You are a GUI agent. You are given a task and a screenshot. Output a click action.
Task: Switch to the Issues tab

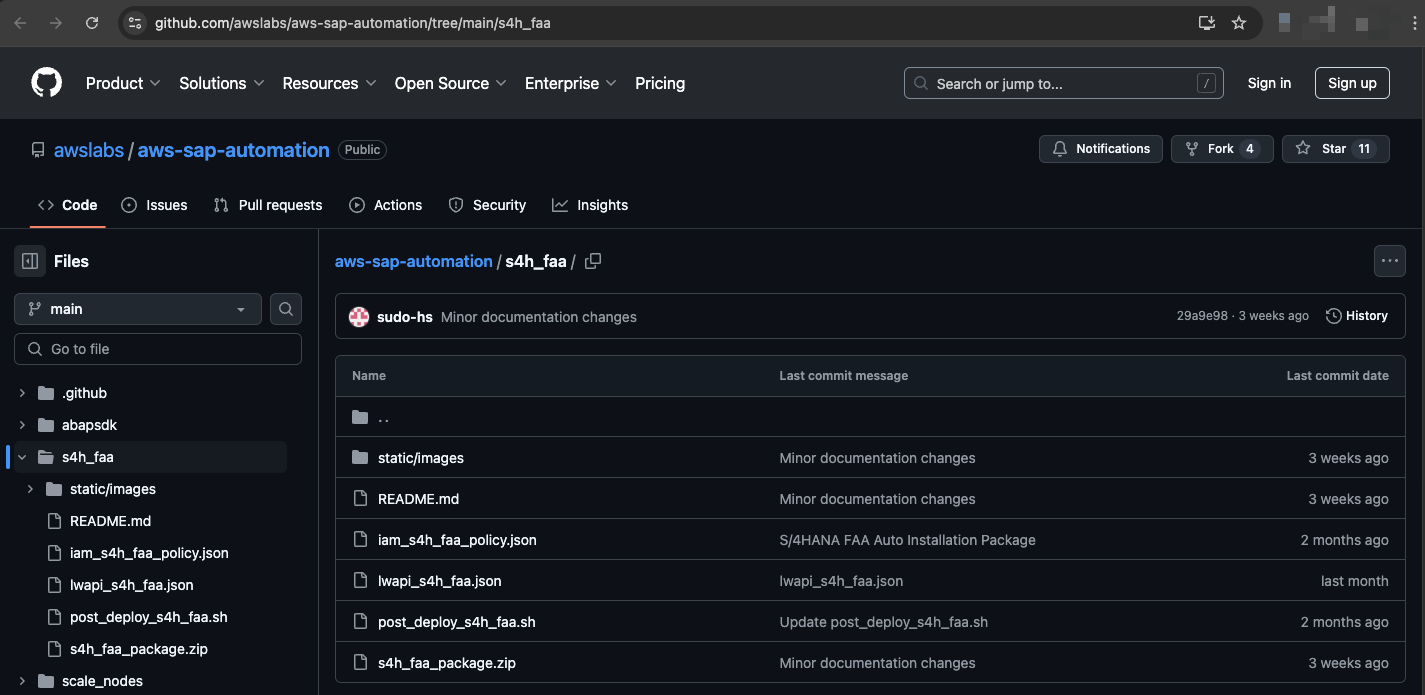[154, 205]
